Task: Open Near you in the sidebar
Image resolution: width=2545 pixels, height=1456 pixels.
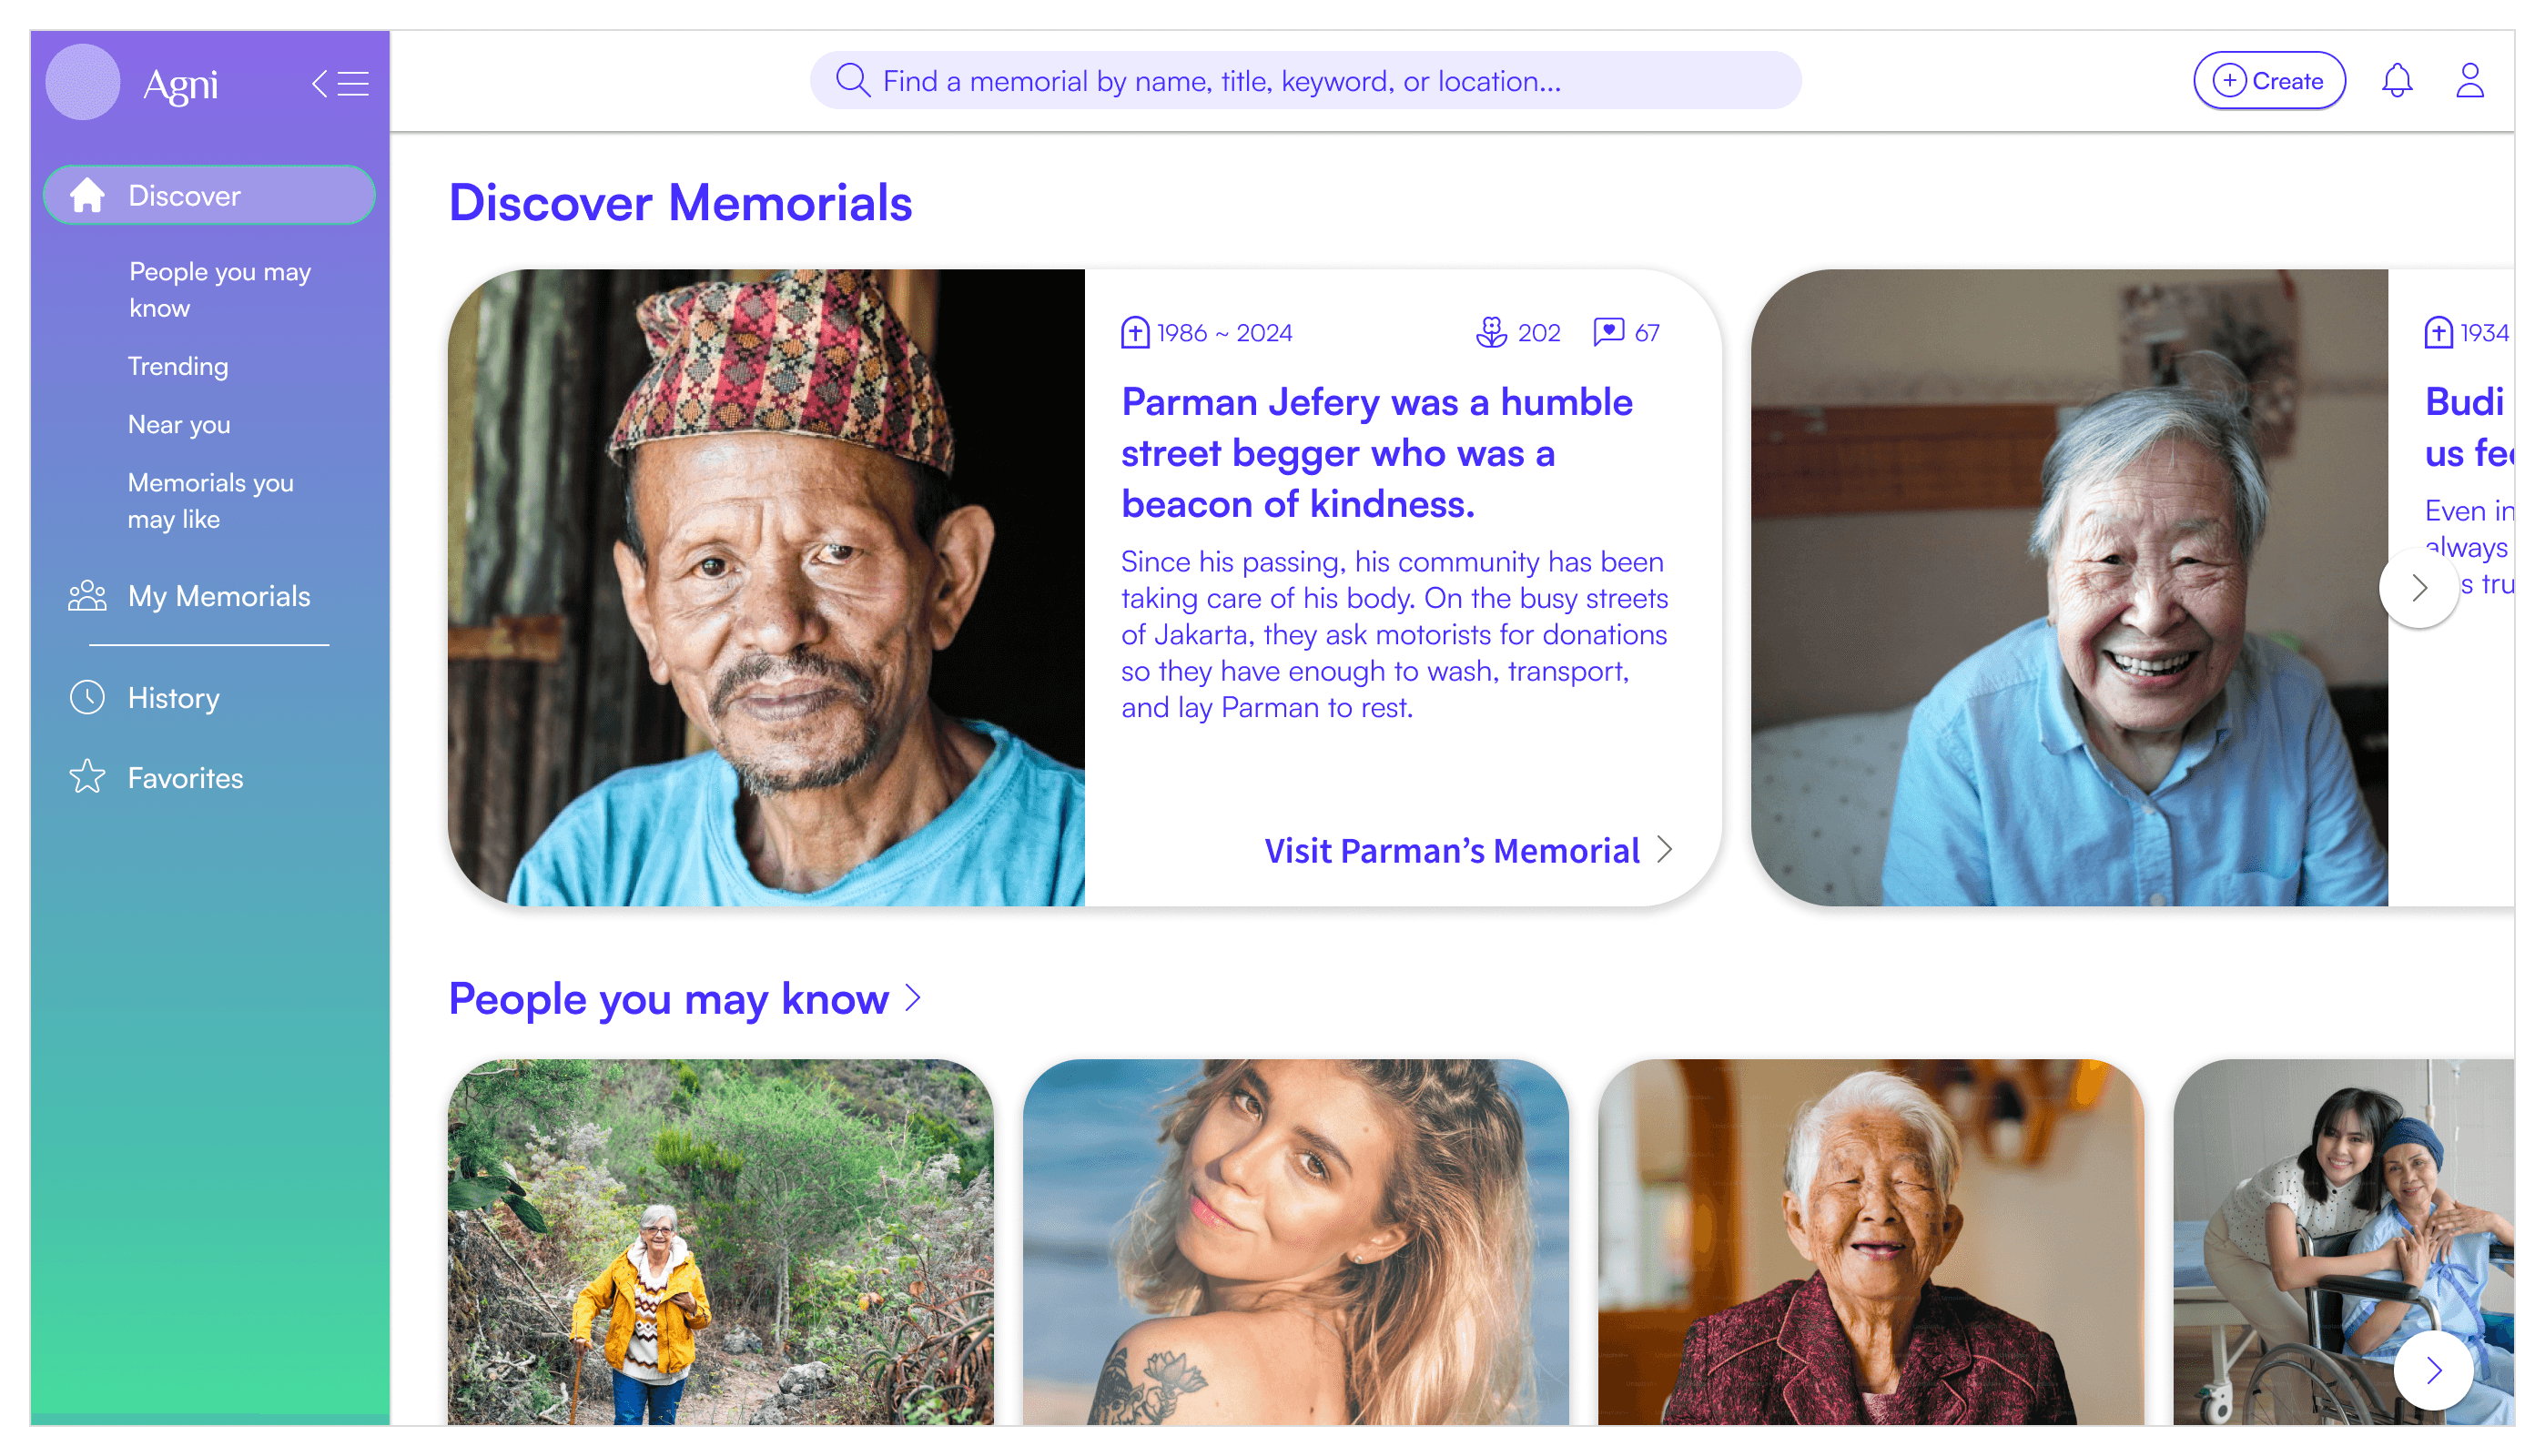Action: tap(179, 424)
